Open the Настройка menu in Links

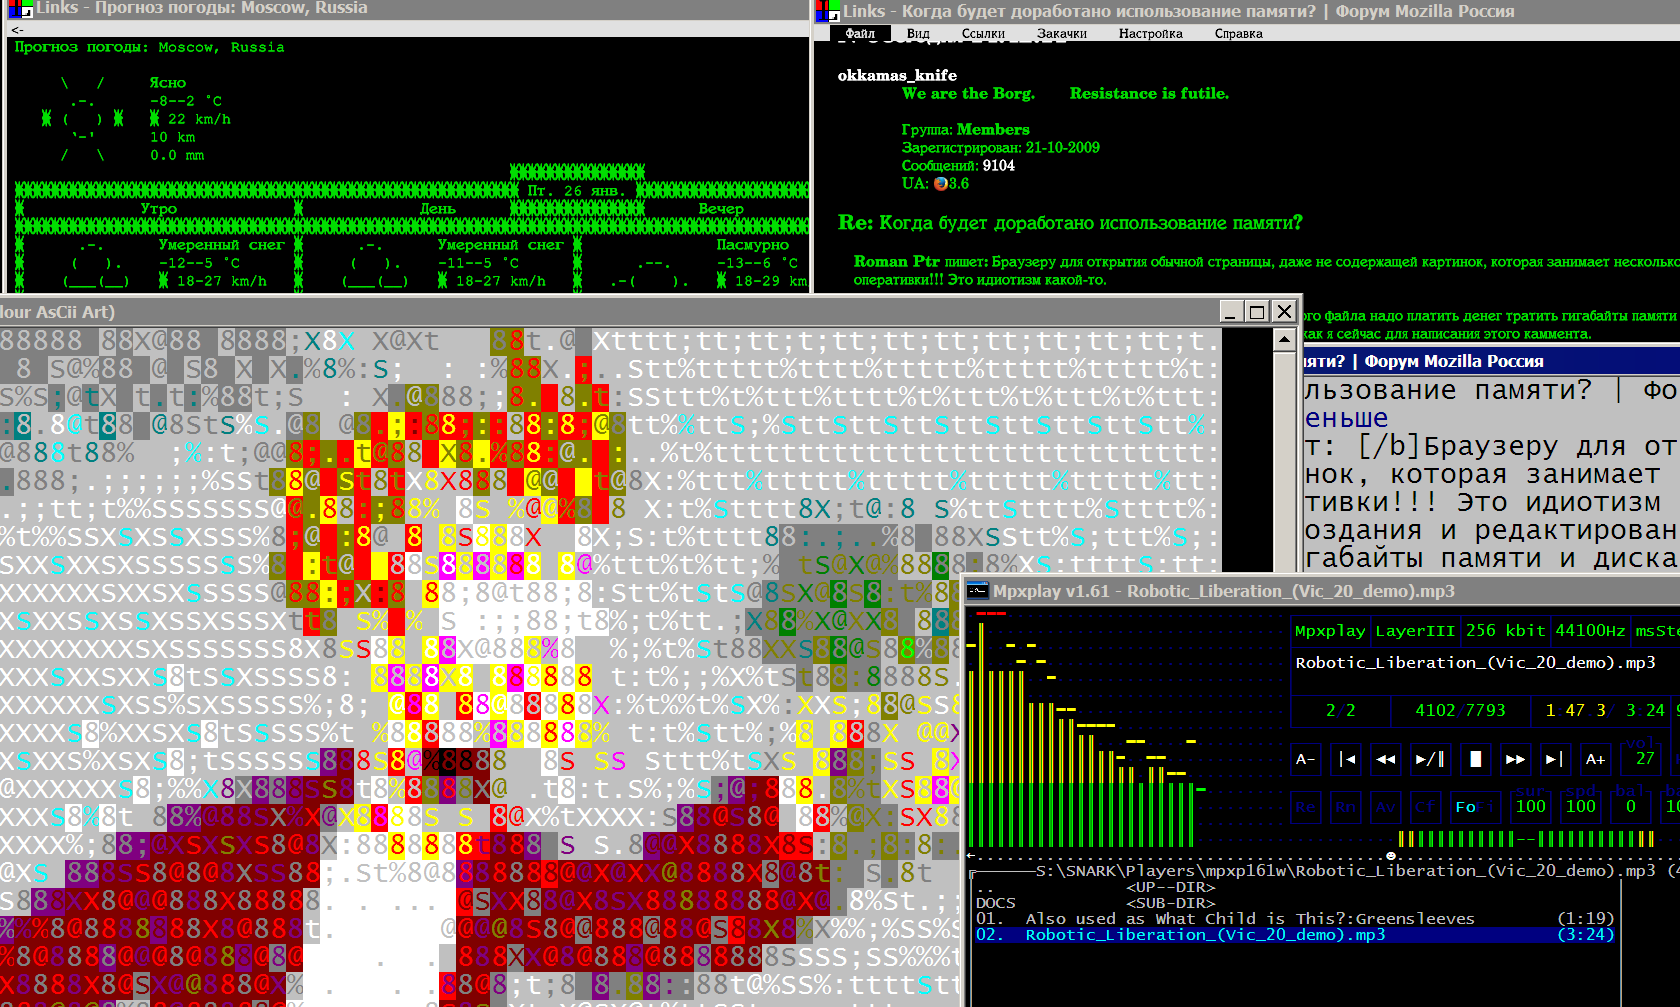click(1150, 33)
